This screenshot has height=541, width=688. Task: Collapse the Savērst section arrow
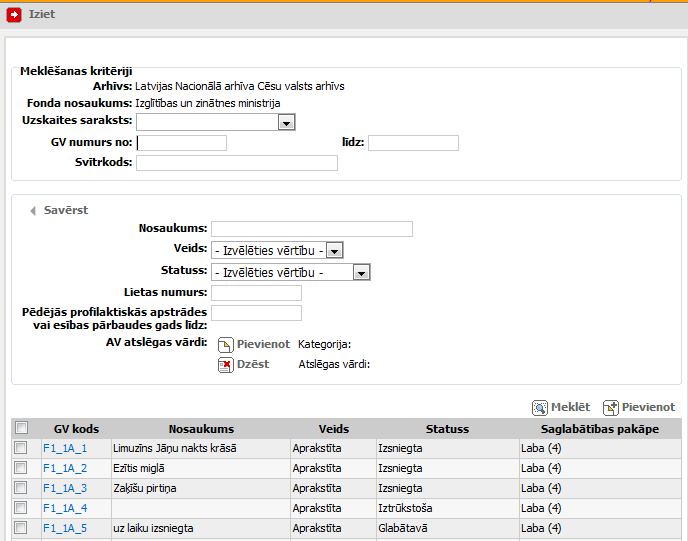click(33, 211)
